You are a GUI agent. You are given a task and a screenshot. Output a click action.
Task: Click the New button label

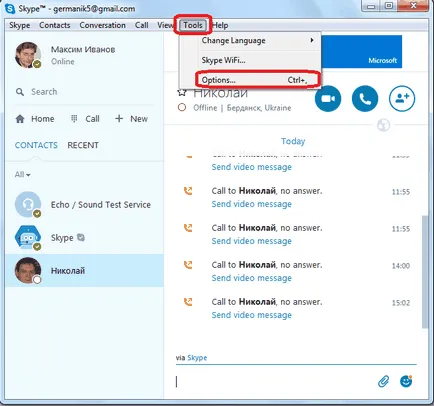139,119
